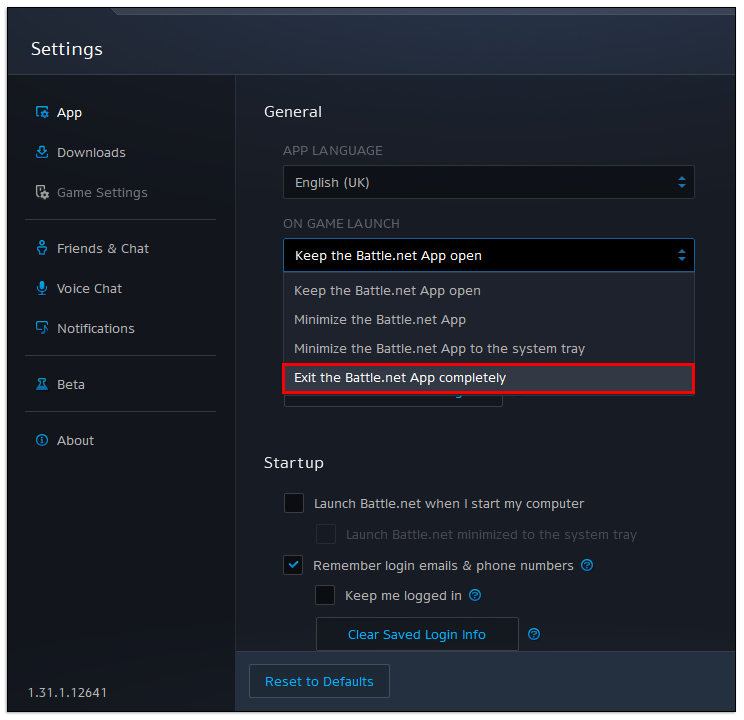Click the Friends & Chat person icon
The image size is (744, 720).
[42, 248]
